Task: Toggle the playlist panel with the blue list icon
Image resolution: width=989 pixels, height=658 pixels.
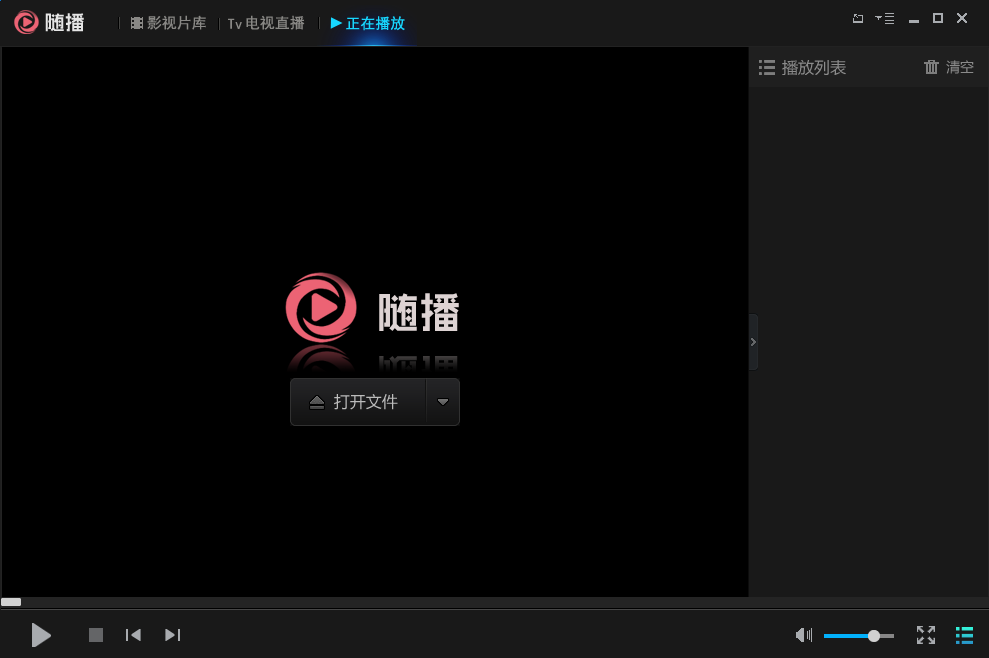Action: [964, 635]
